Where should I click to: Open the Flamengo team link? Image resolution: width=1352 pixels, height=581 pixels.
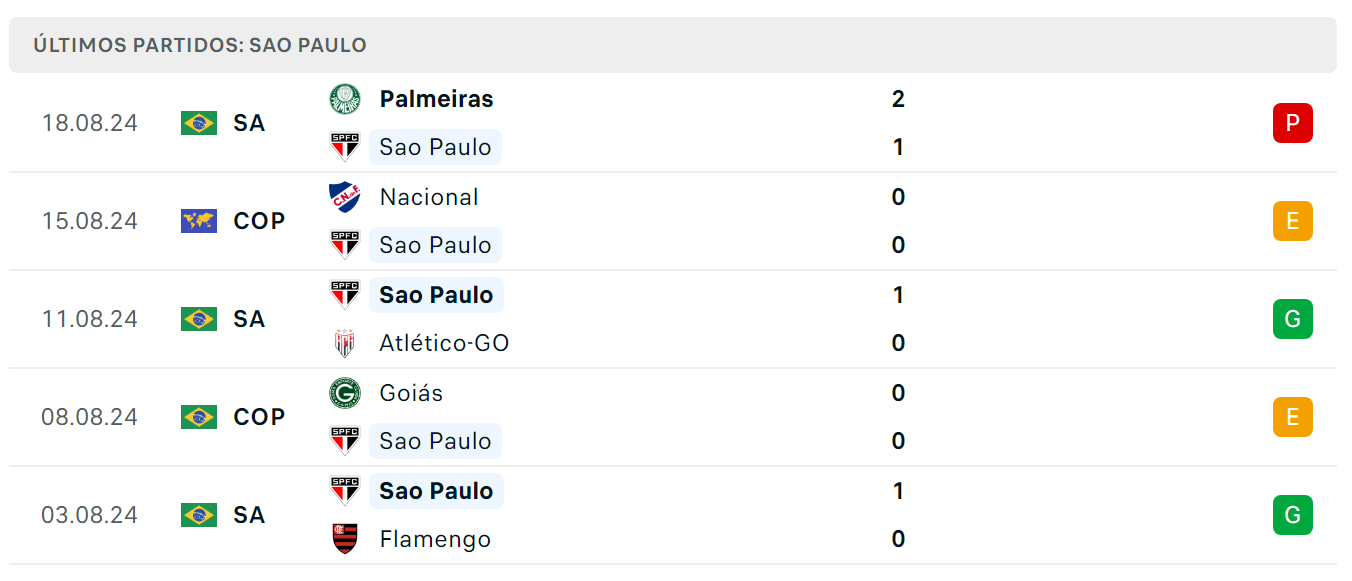[435, 539]
